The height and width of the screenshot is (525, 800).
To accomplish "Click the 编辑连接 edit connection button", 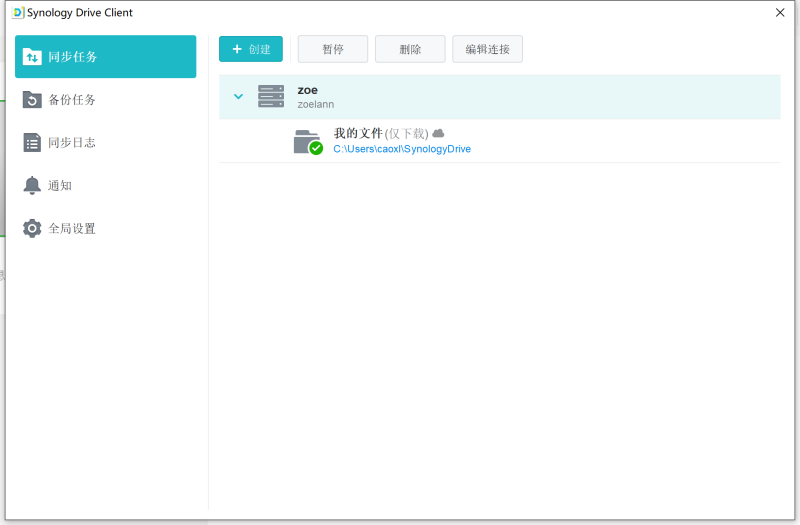I will tap(487, 49).
